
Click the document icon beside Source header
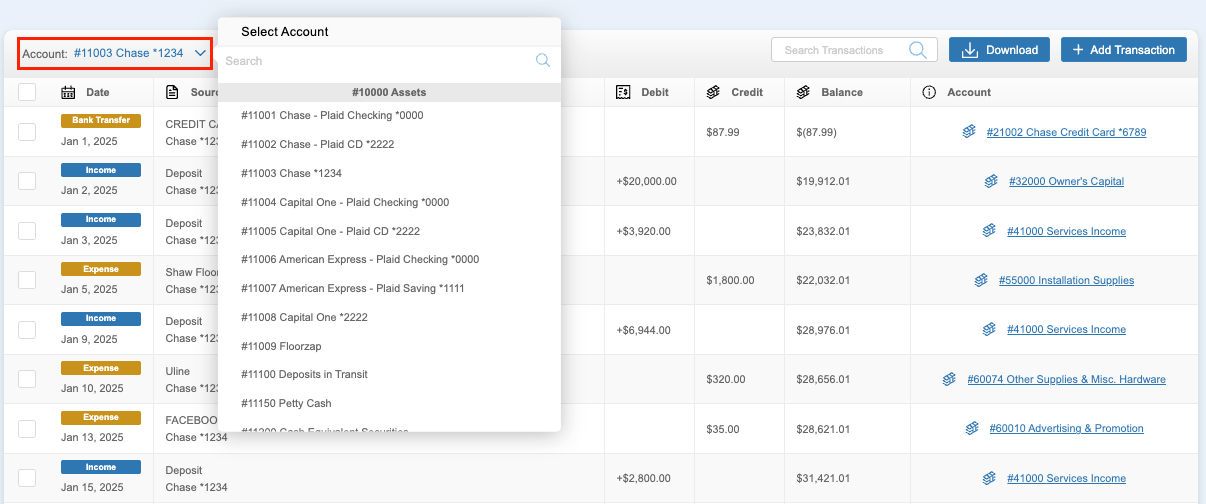pos(172,92)
